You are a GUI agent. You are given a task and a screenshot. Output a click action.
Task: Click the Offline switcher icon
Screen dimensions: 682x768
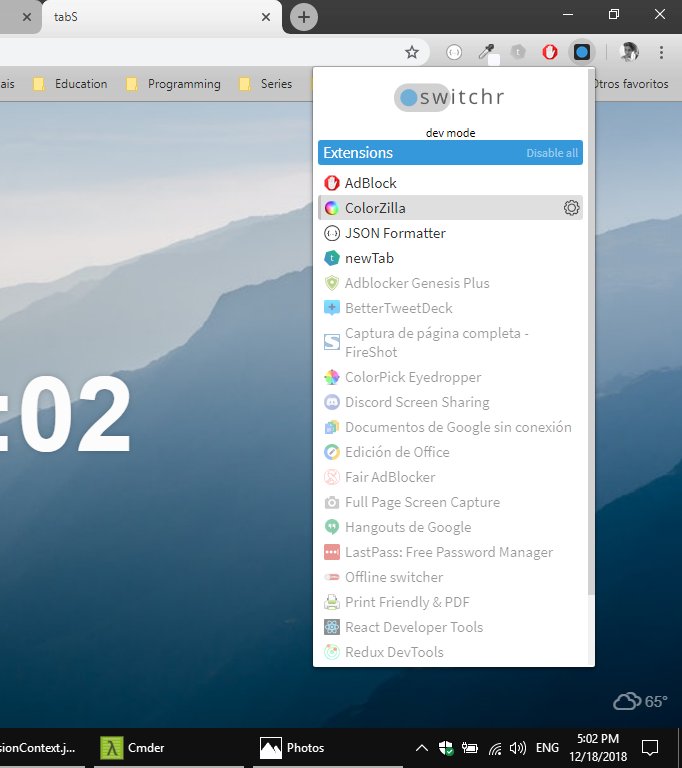click(332, 577)
